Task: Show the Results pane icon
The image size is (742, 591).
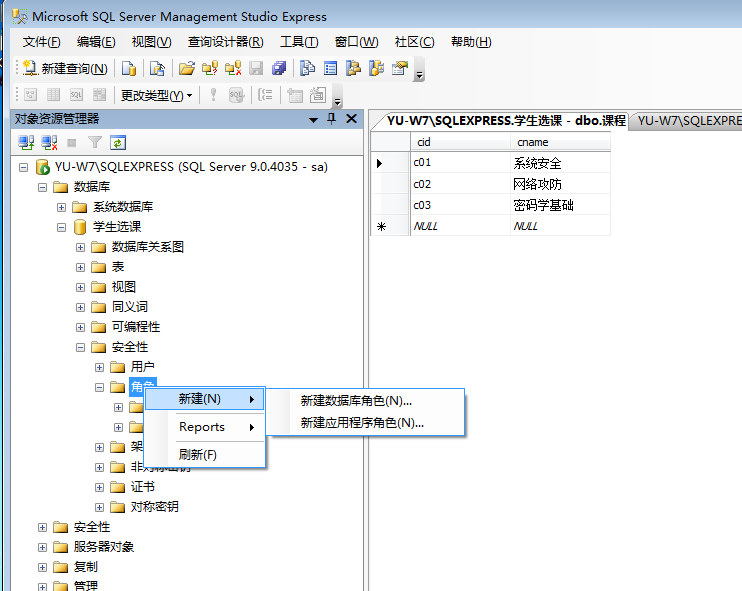Action: pos(99,95)
